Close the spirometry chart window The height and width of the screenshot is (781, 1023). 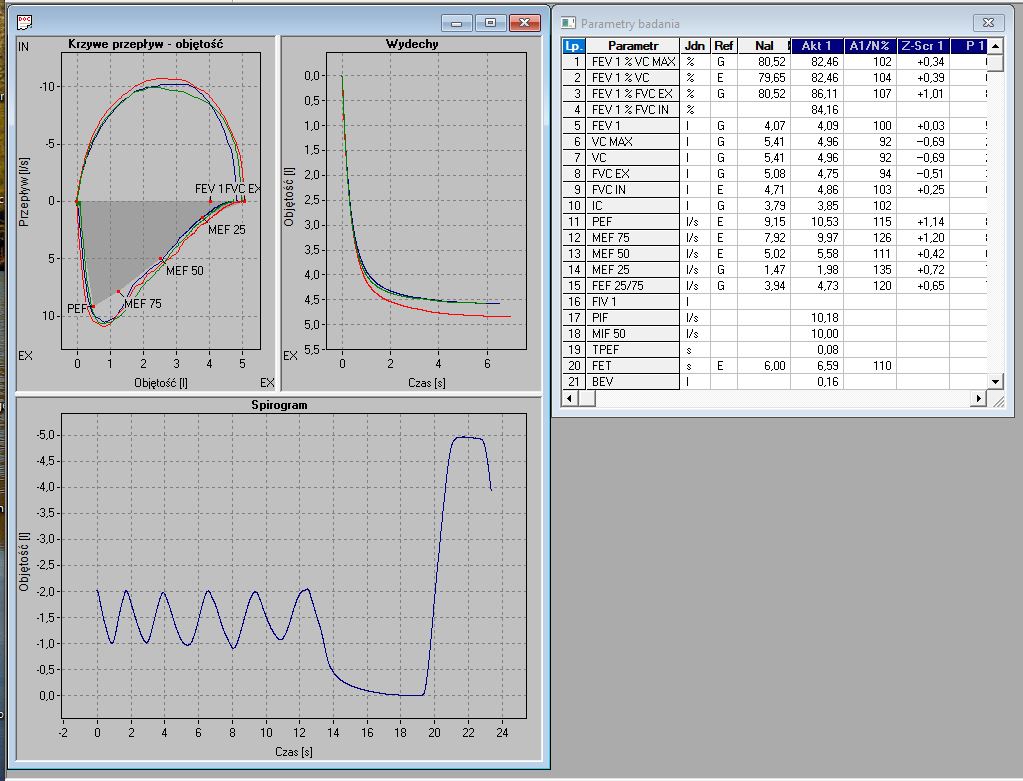pyautogui.click(x=525, y=23)
